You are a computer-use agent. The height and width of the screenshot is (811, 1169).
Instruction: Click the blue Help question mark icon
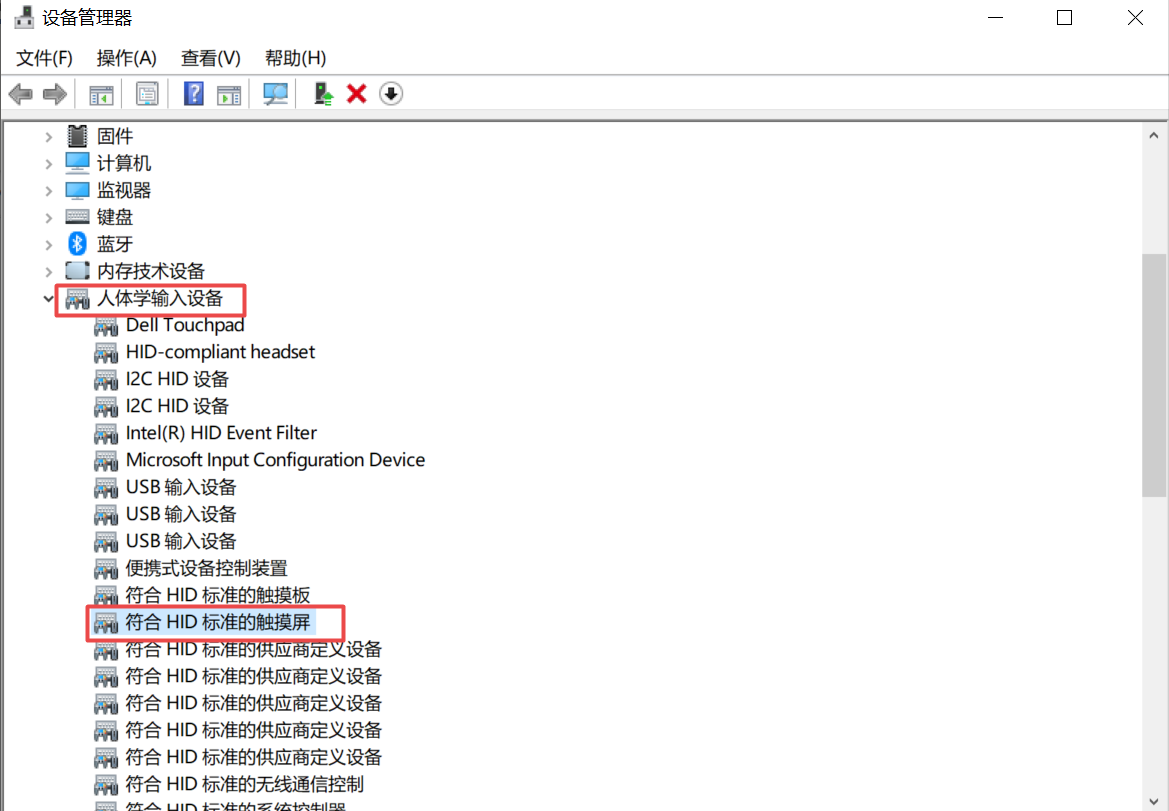tap(194, 94)
